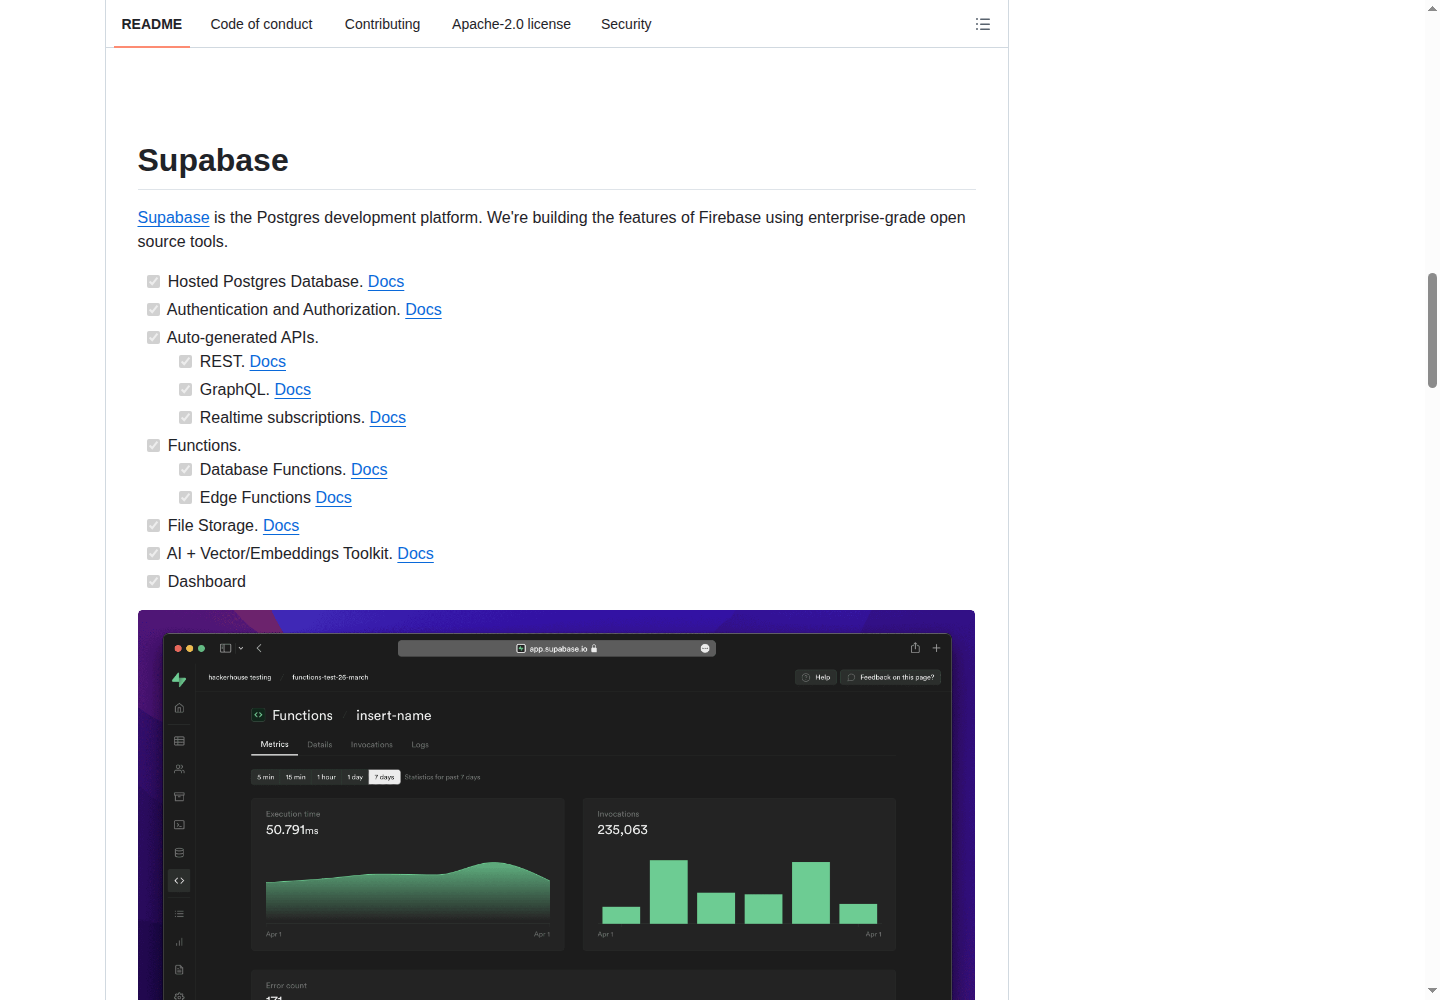Toggle the REST checkbox
This screenshot has height=1000, width=1440.
click(186, 362)
